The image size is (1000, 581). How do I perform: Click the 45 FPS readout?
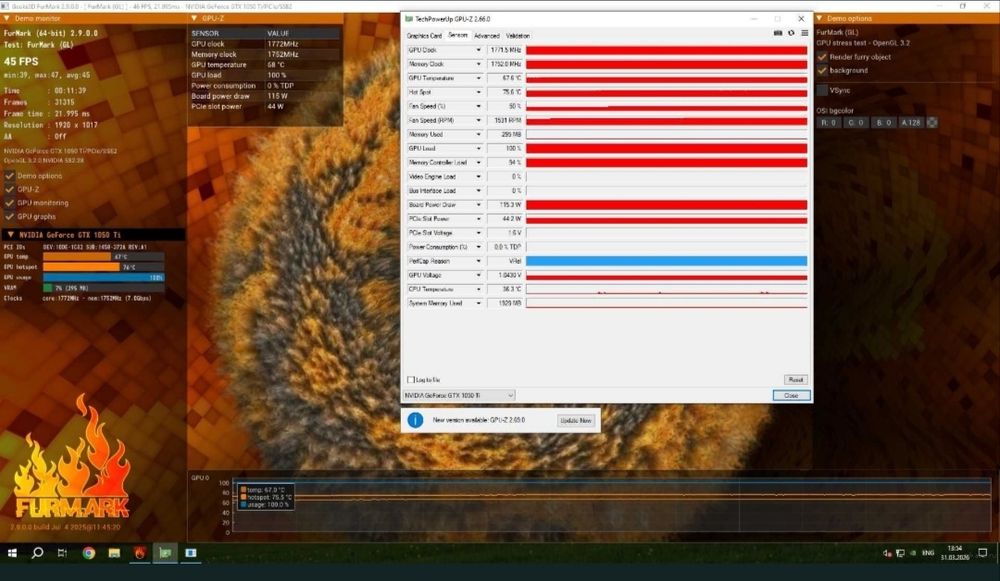[x=21, y=61]
